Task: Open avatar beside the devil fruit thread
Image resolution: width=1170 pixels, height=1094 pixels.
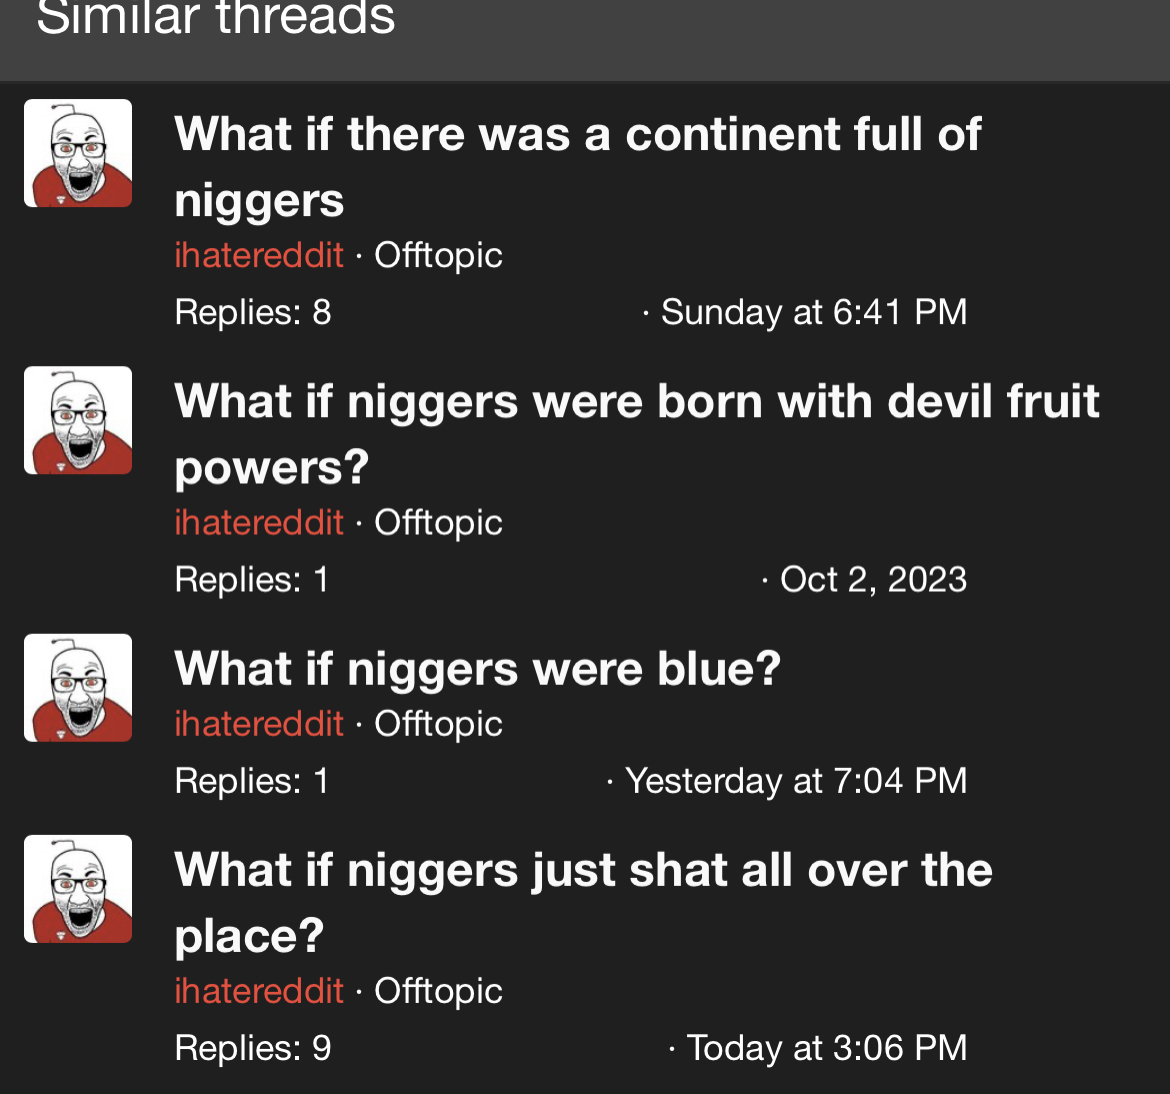Action: point(78,420)
